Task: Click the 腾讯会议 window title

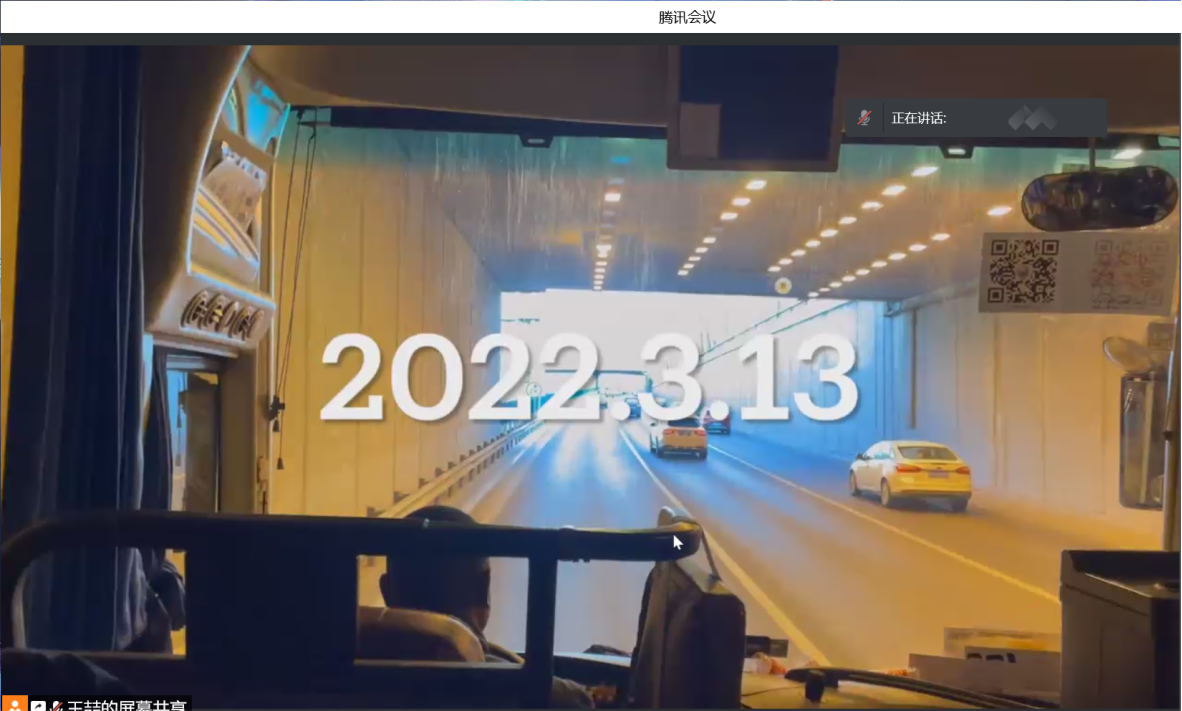Action: click(x=687, y=17)
